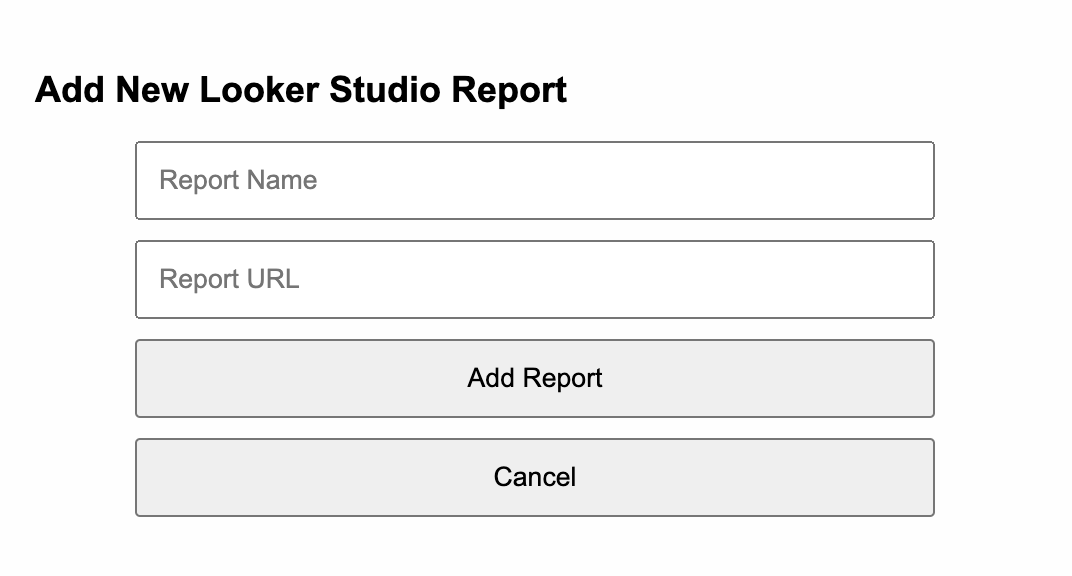Click the 'Report Name' placeholder text
This screenshot has height=576, width=1072.
[238, 180]
